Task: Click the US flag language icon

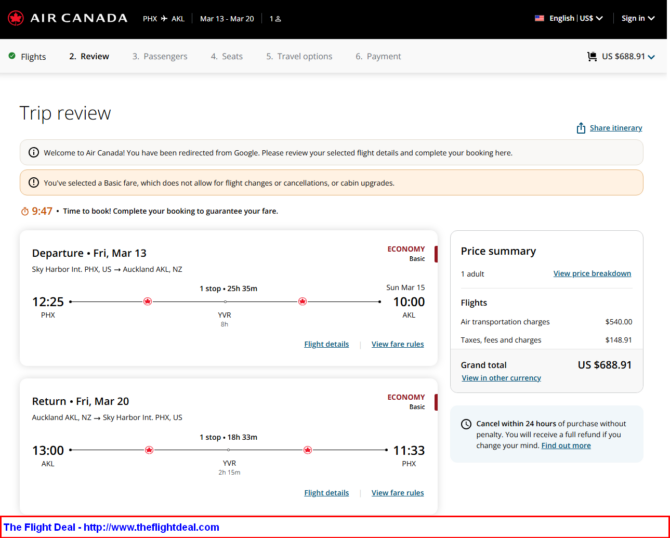Action: 539,18
